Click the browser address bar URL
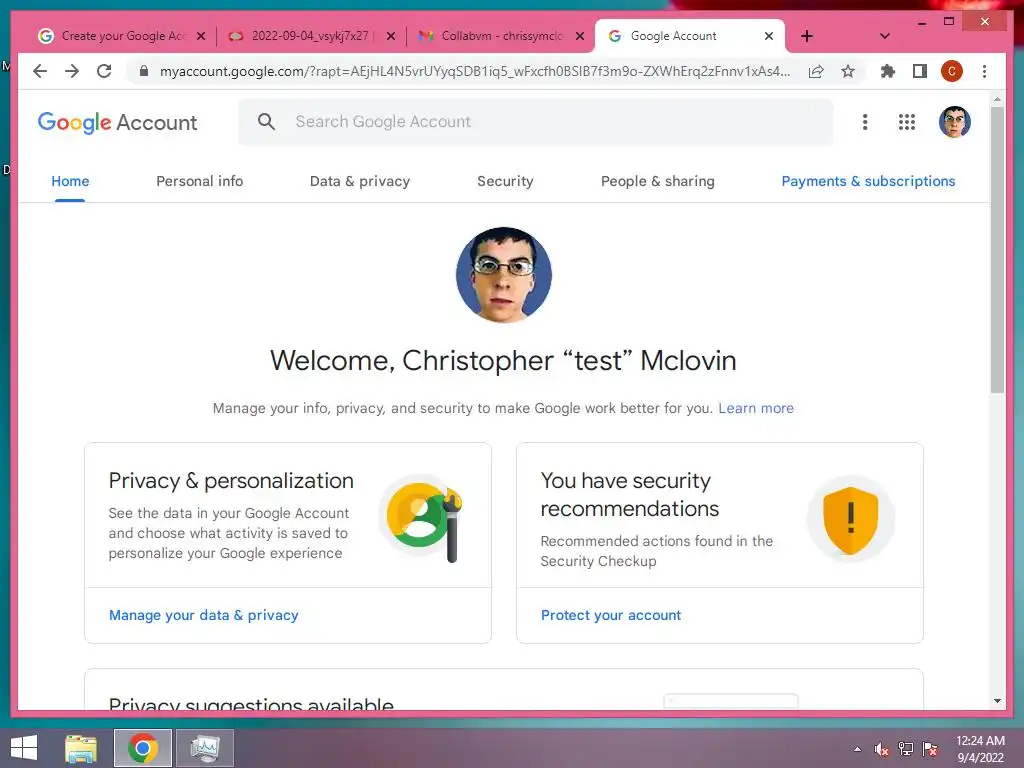The height and width of the screenshot is (768, 1024). point(475,71)
